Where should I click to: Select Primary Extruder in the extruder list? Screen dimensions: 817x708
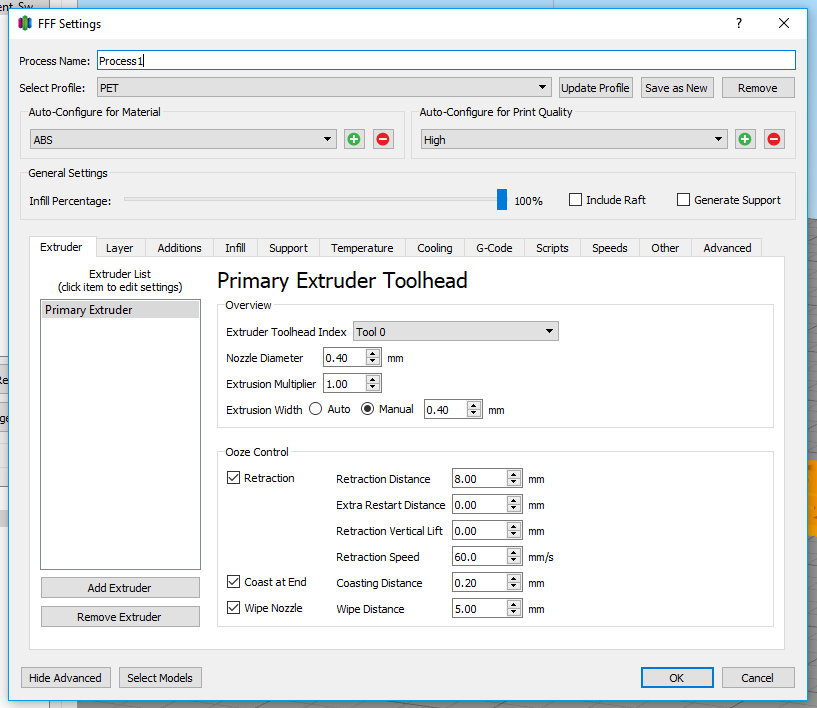point(120,310)
